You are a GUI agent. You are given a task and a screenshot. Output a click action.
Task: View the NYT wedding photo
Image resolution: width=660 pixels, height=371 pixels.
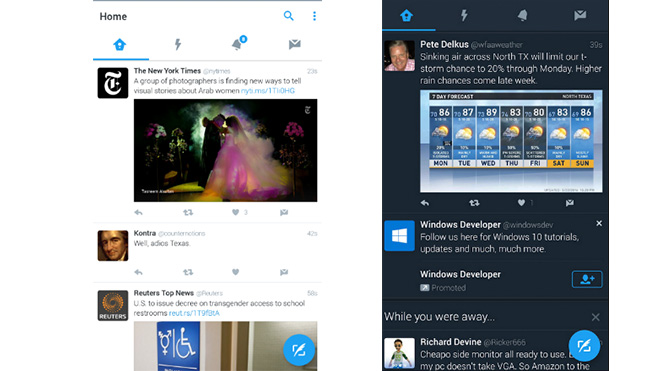(225, 150)
